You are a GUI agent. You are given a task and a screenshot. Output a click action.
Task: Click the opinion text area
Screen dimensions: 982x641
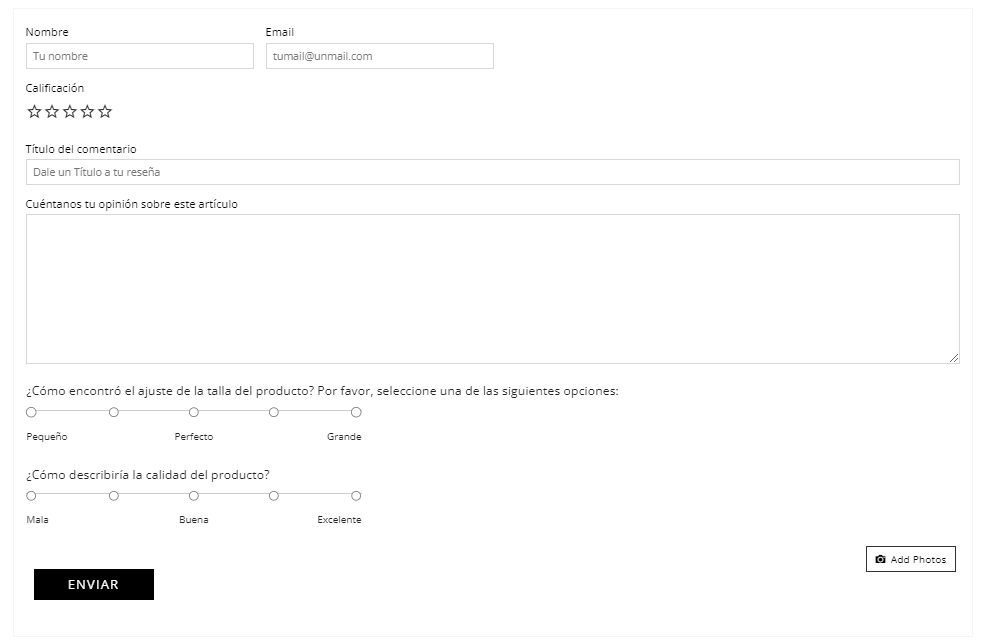pyautogui.click(x=492, y=289)
